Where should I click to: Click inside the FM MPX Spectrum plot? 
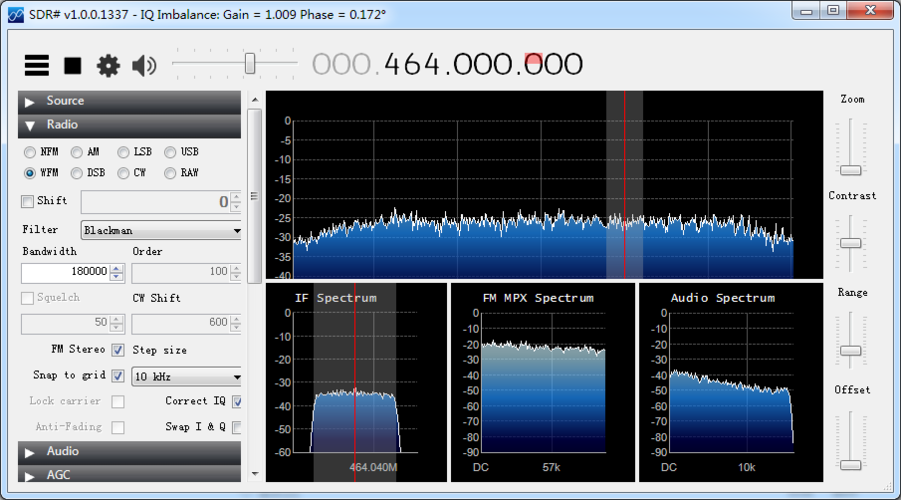click(543, 382)
